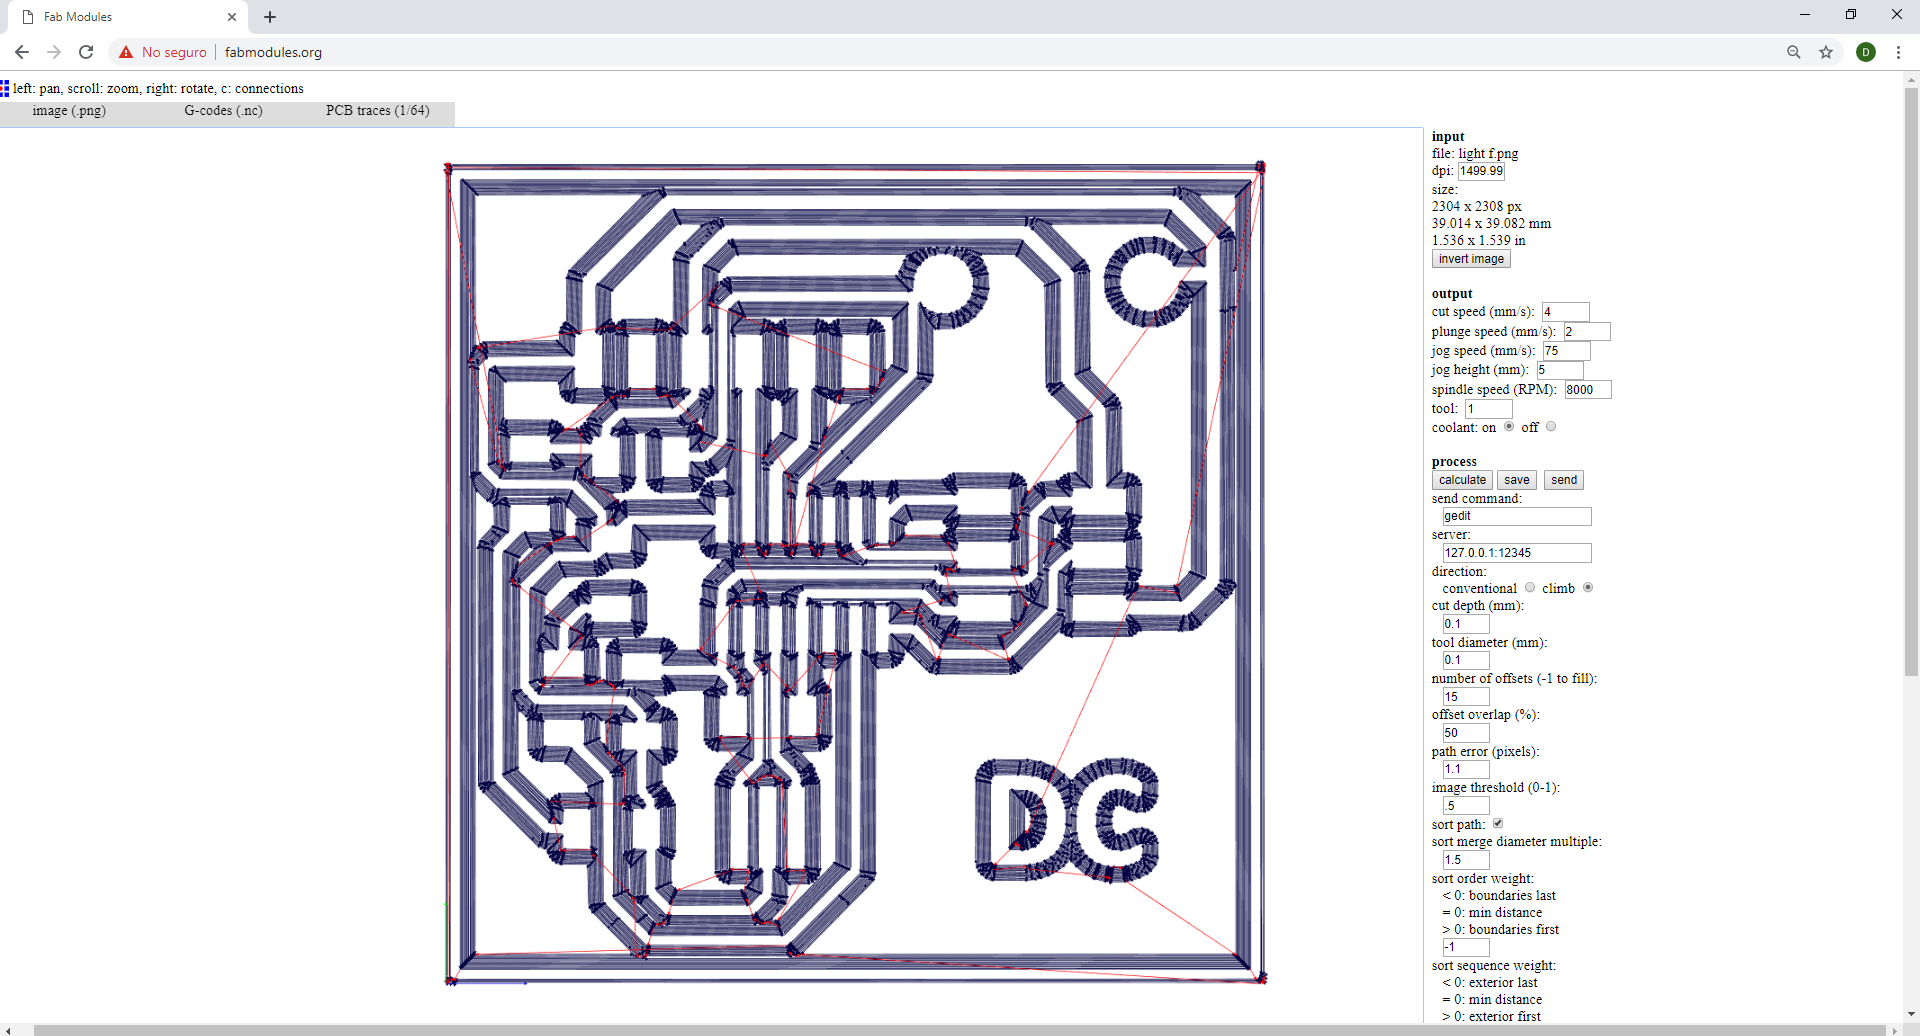Select conventional cut direction
This screenshot has width=1920, height=1036.
click(1530, 588)
